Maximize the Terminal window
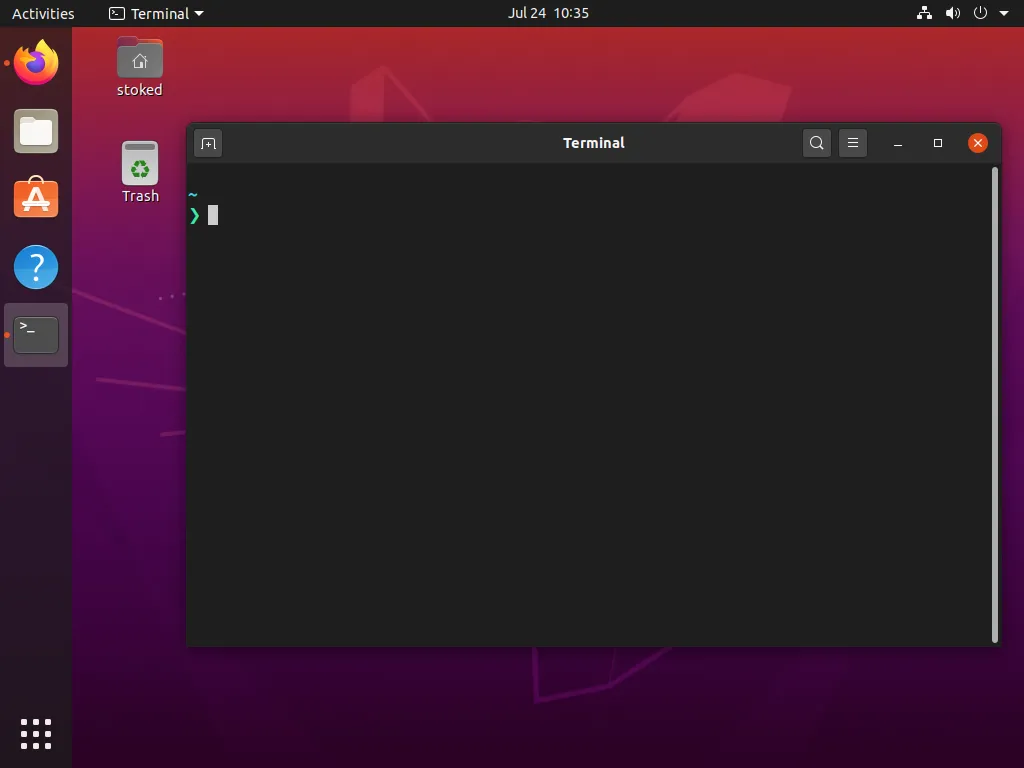The height and width of the screenshot is (768, 1024). (938, 143)
